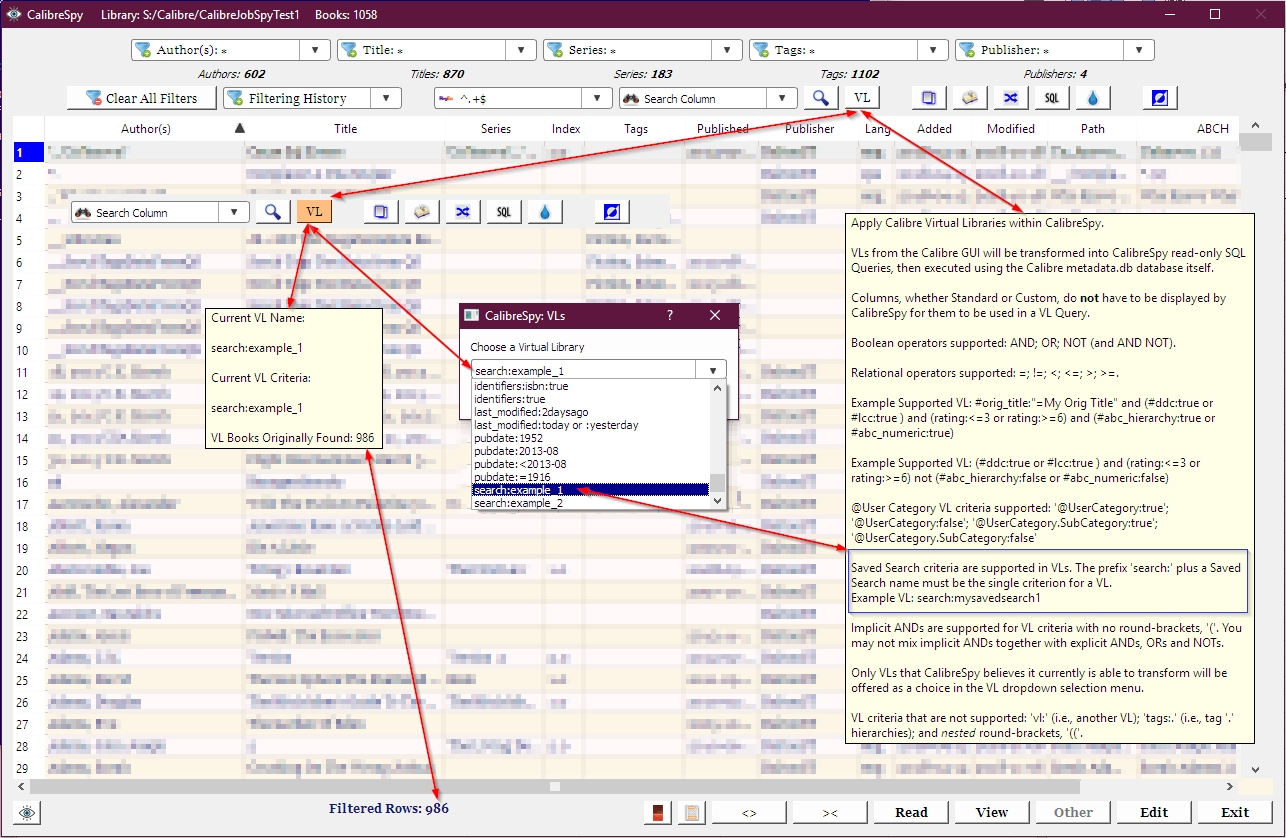Click the Added column header

tap(934, 129)
